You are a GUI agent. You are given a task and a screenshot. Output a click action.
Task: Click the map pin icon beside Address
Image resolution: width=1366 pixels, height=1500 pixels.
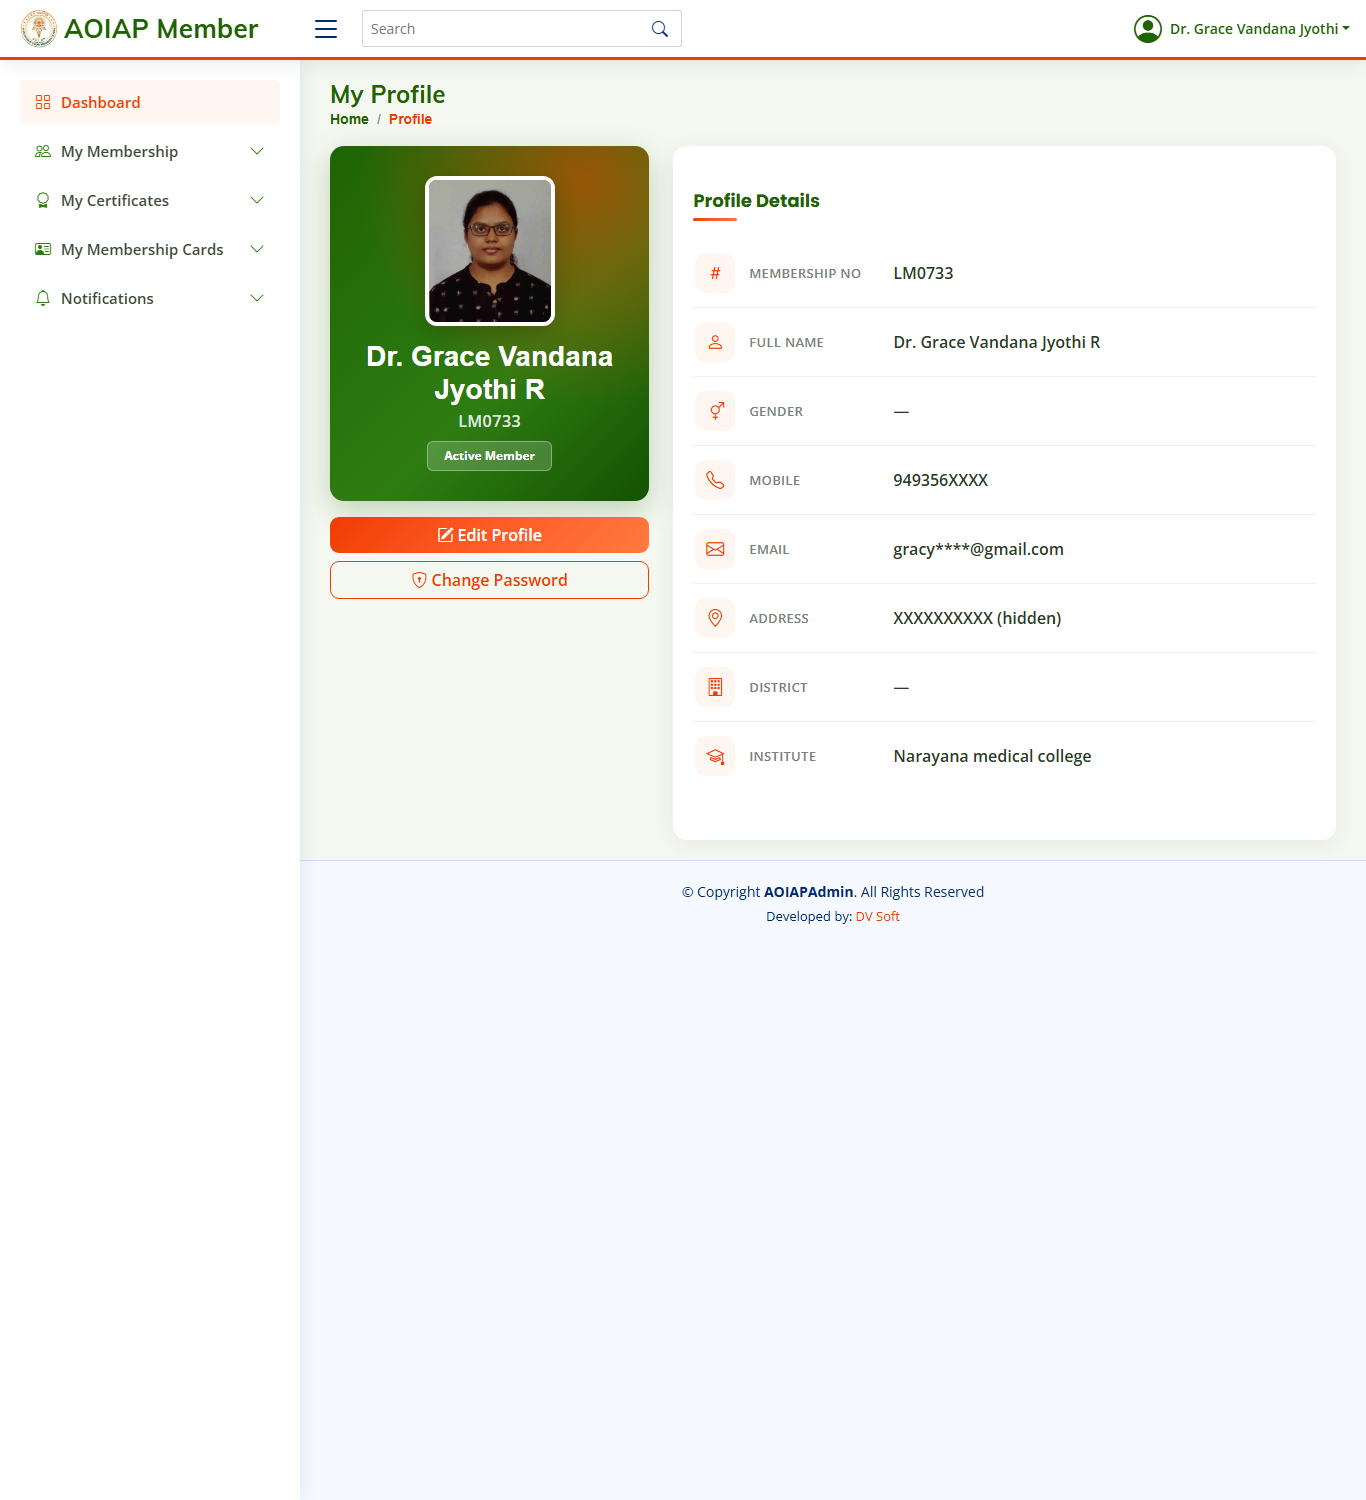(715, 618)
